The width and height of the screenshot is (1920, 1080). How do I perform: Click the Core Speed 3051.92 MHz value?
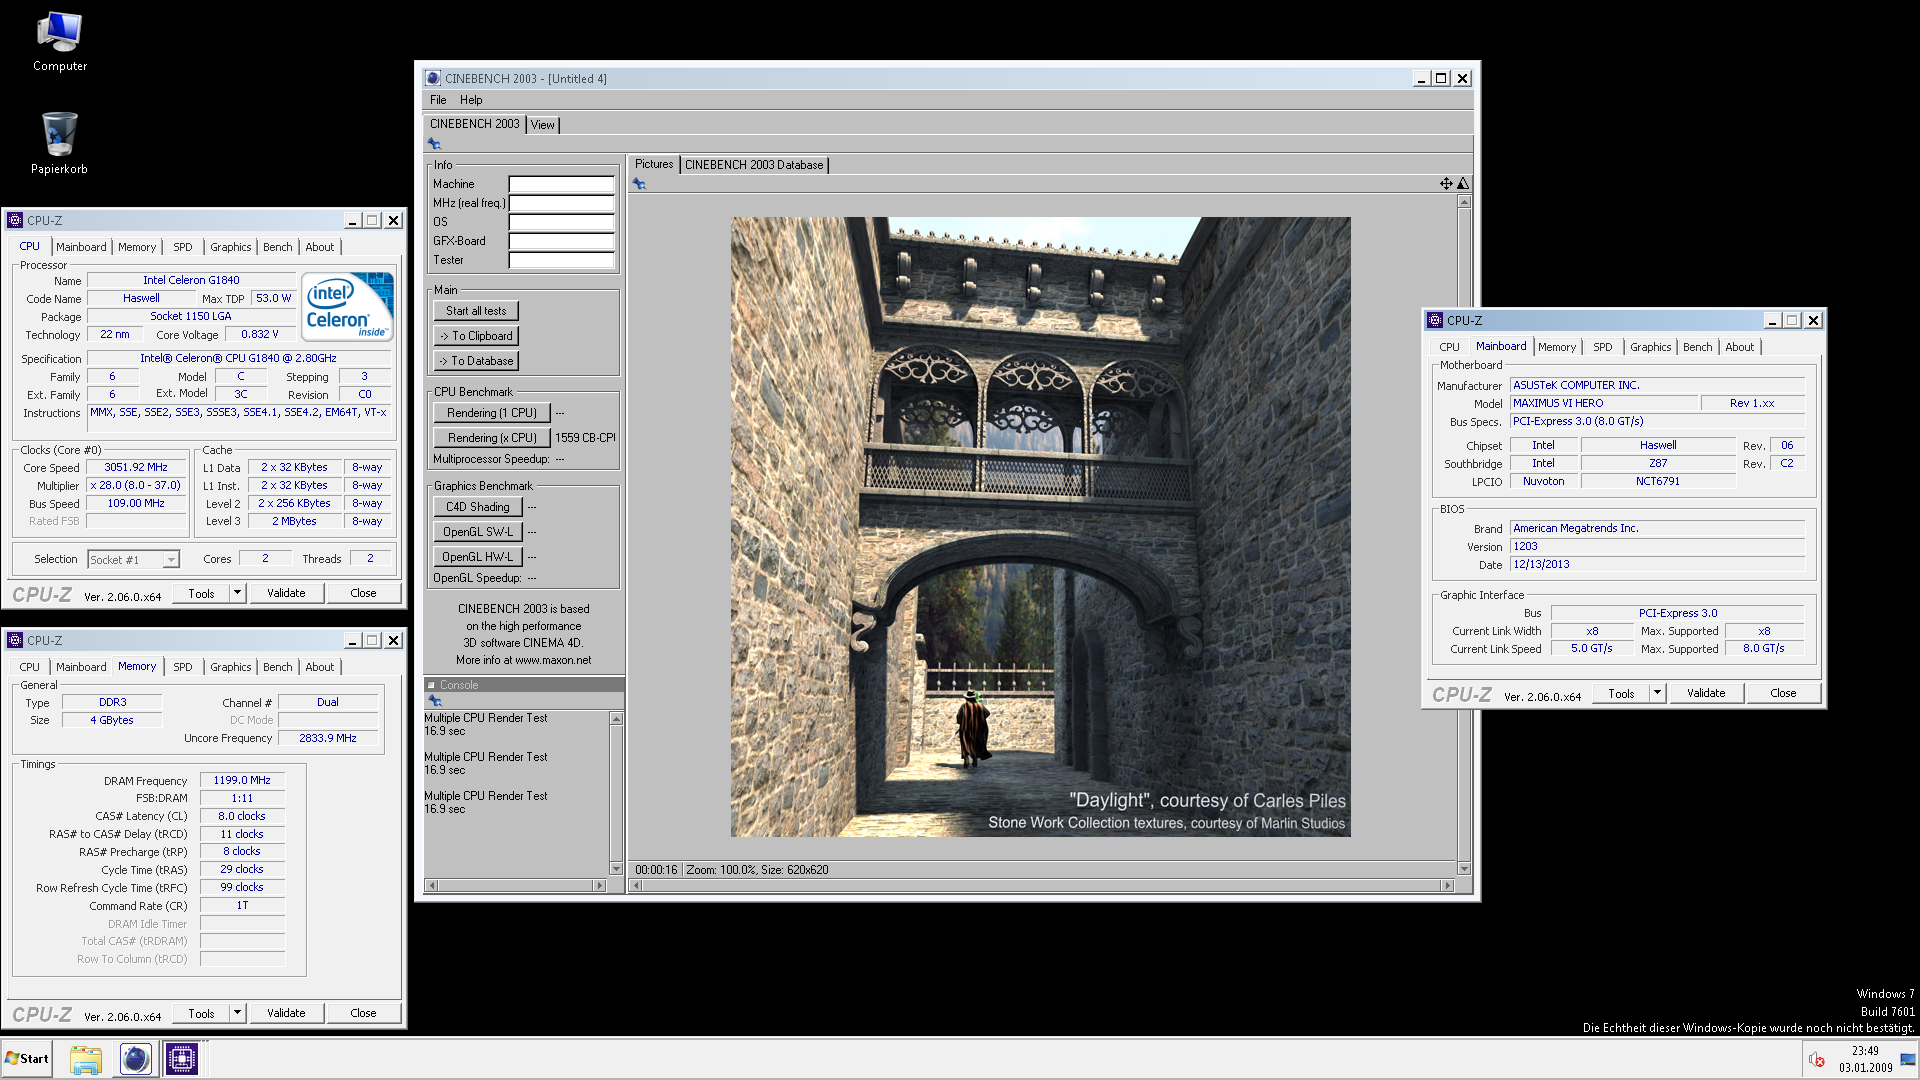(x=136, y=467)
